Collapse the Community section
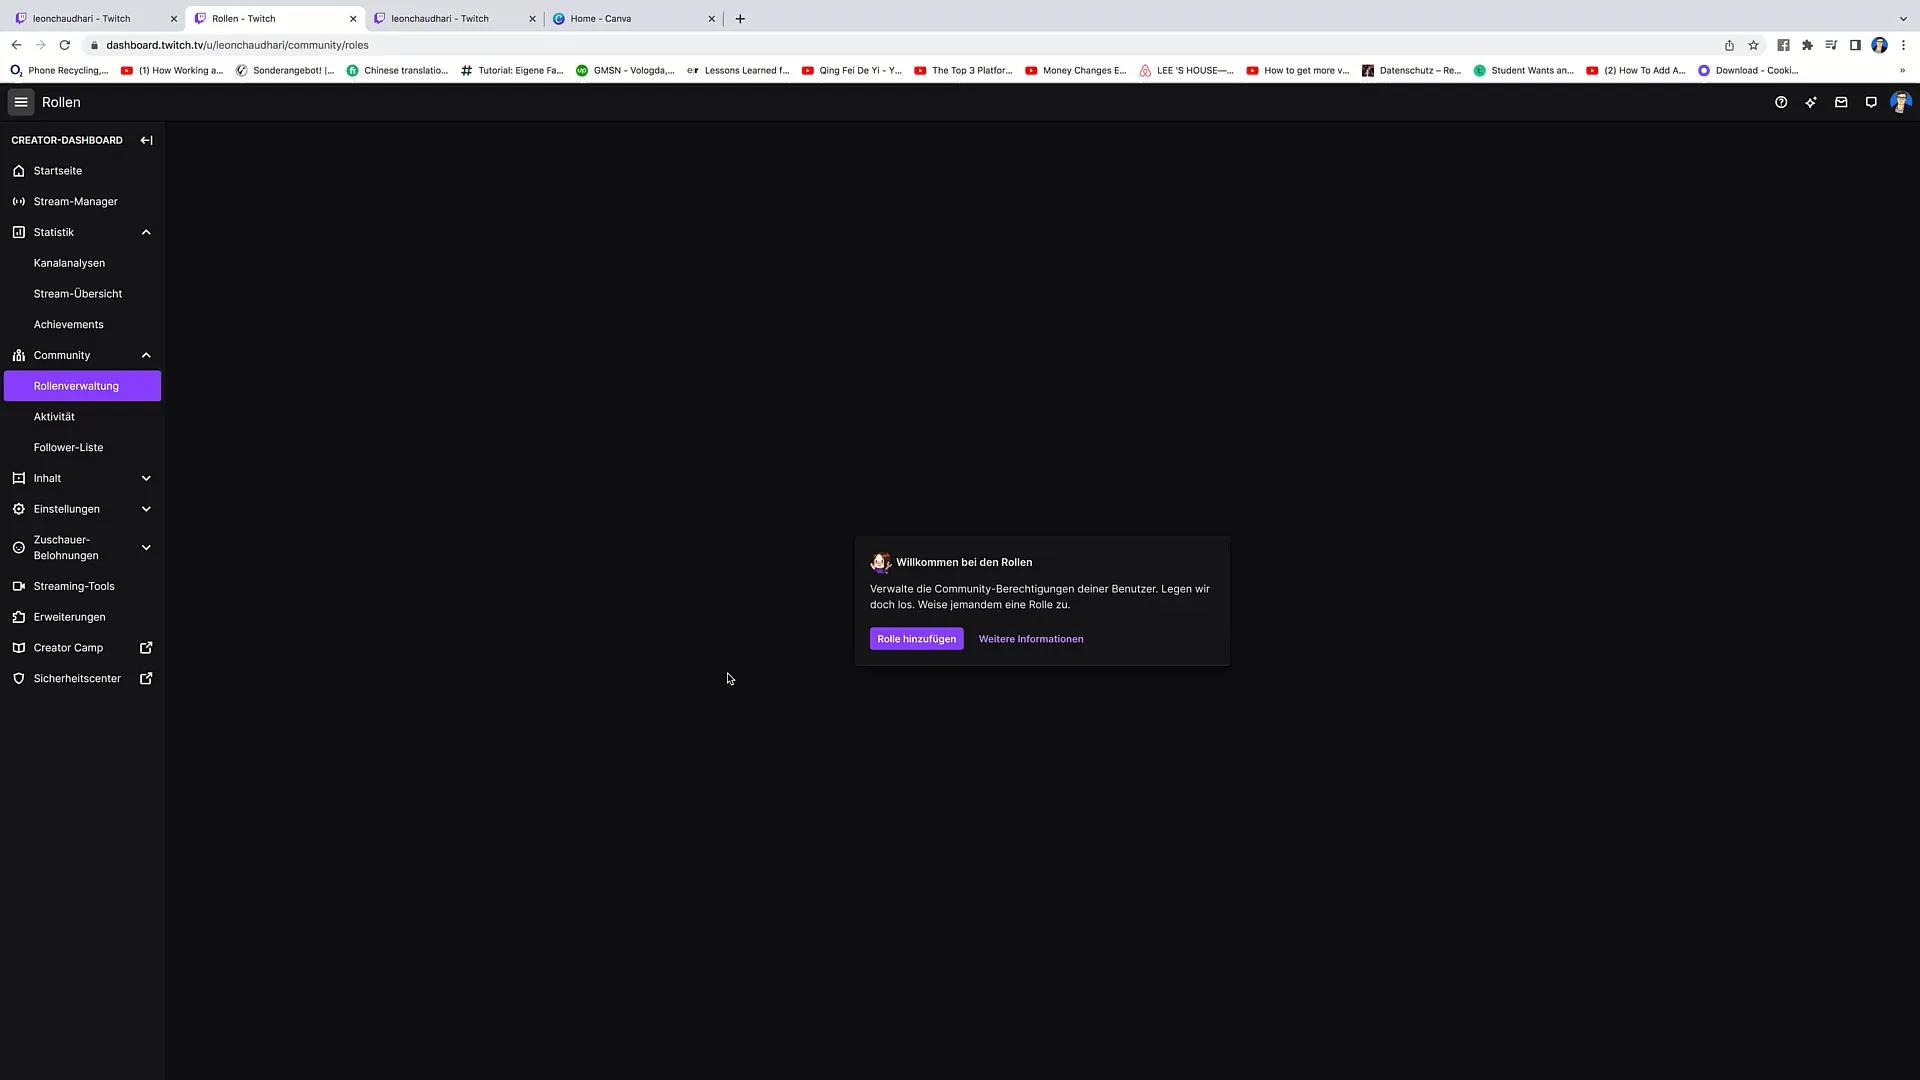1920x1080 pixels. (x=146, y=355)
